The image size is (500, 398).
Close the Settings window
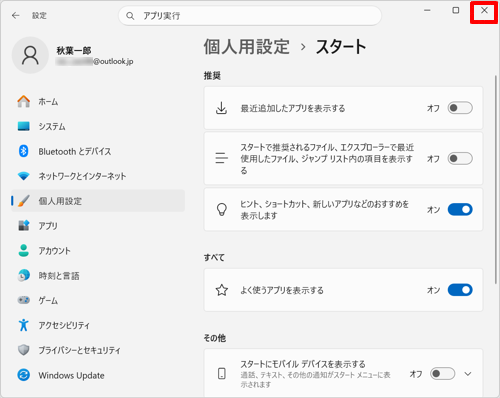click(484, 11)
